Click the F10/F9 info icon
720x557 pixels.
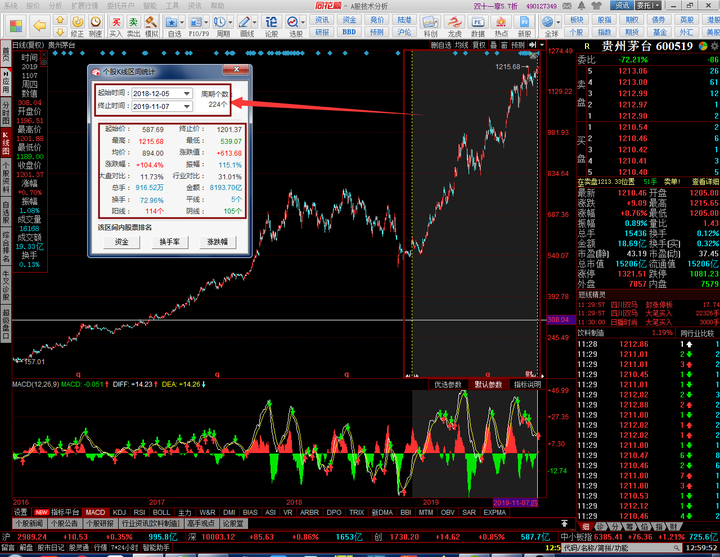pyautogui.click(x=196, y=22)
